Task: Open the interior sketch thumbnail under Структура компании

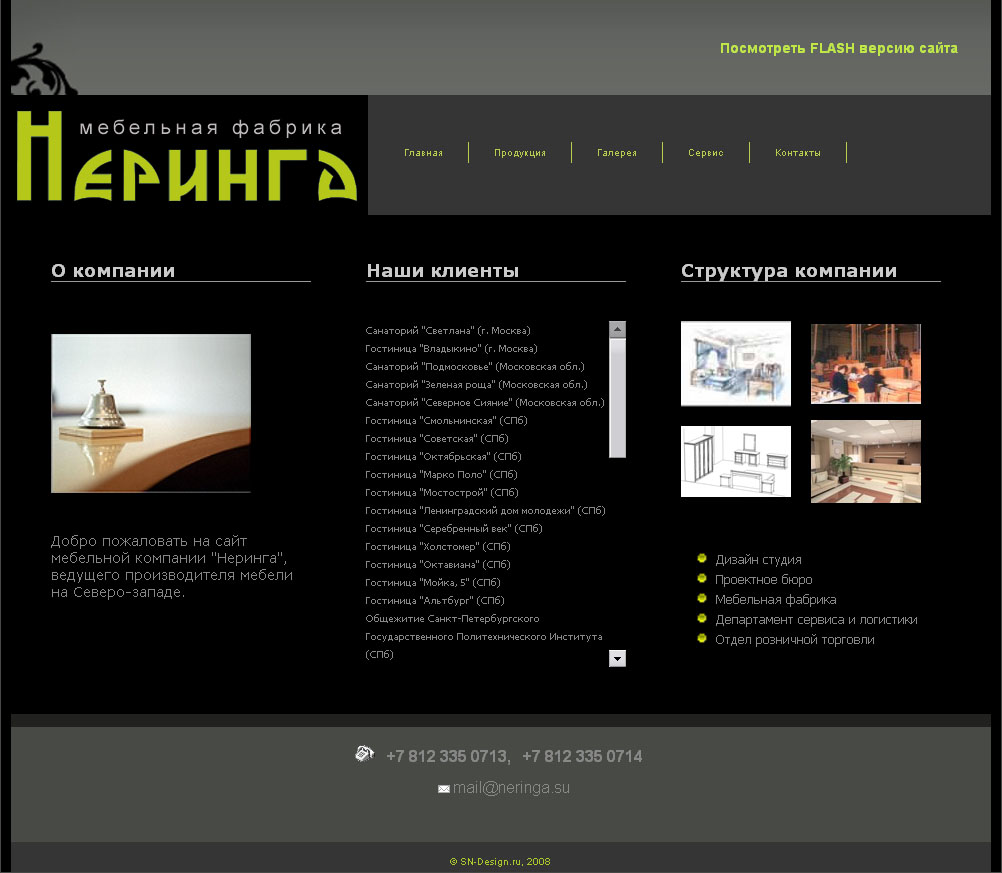Action: tap(735, 363)
